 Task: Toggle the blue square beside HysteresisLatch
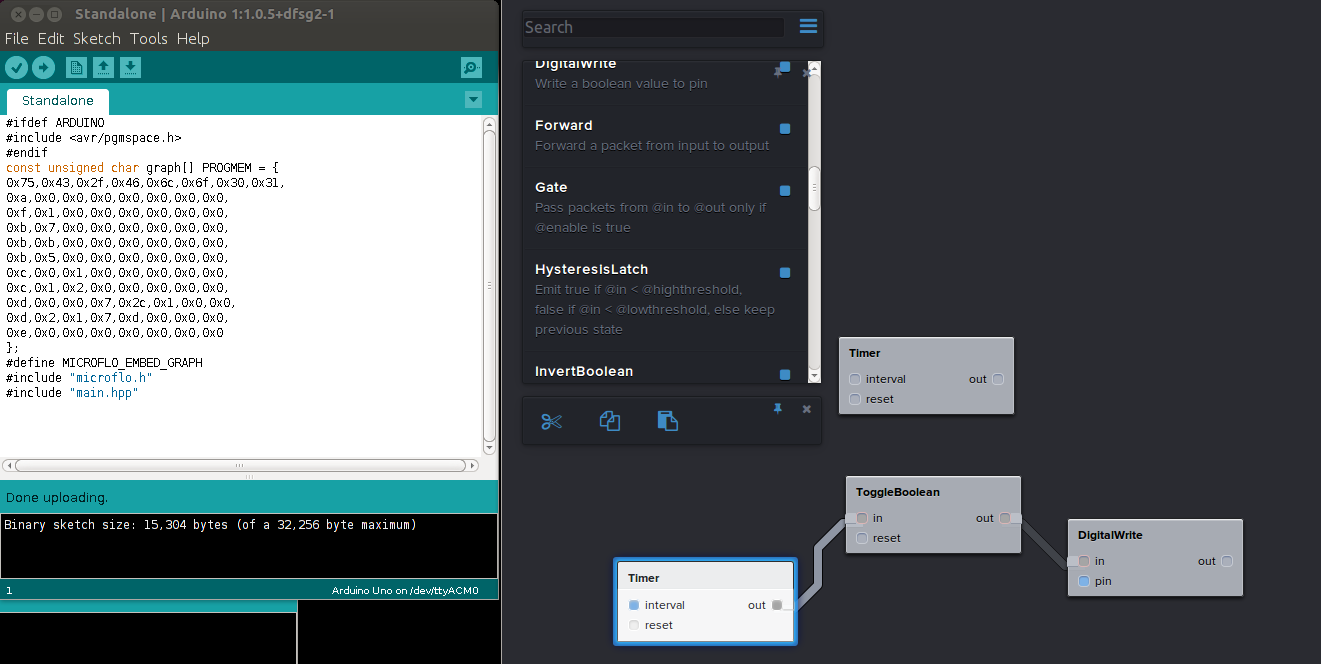point(785,272)
